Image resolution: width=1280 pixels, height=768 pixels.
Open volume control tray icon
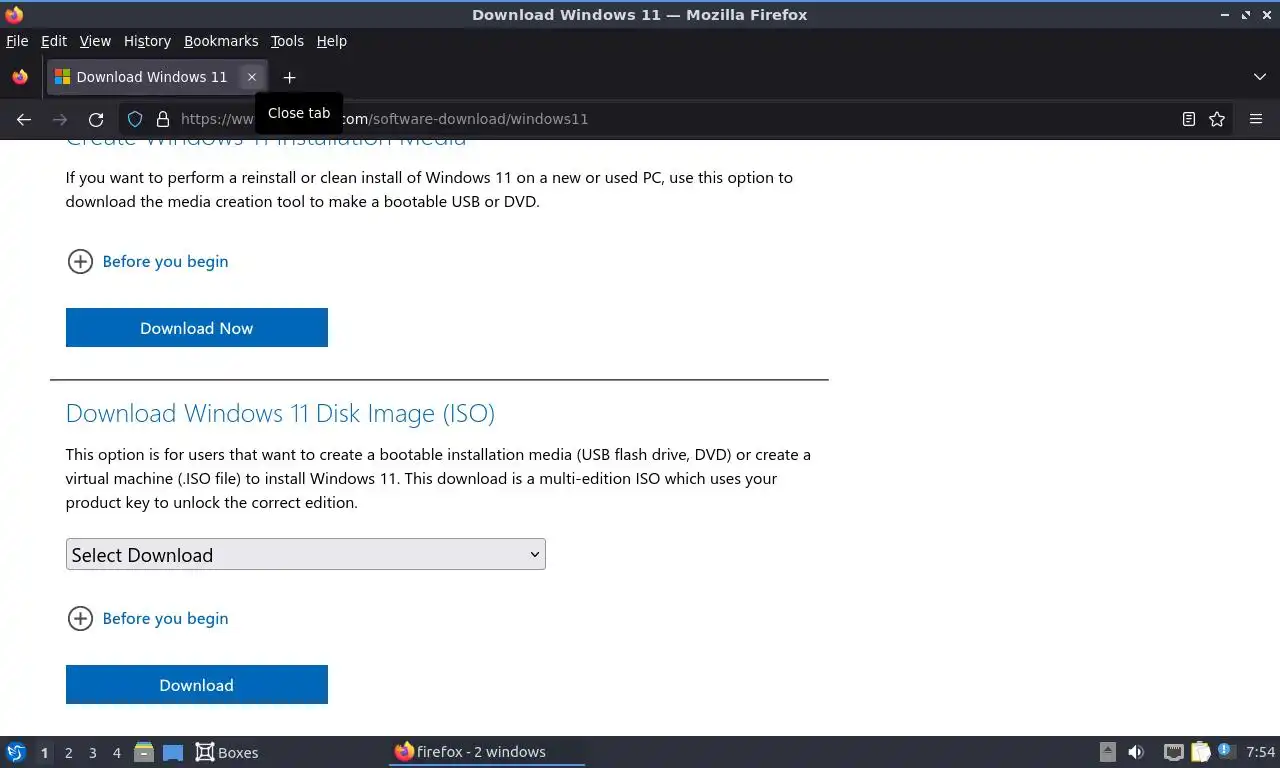pyautogui.click(x=1136, y=752)
